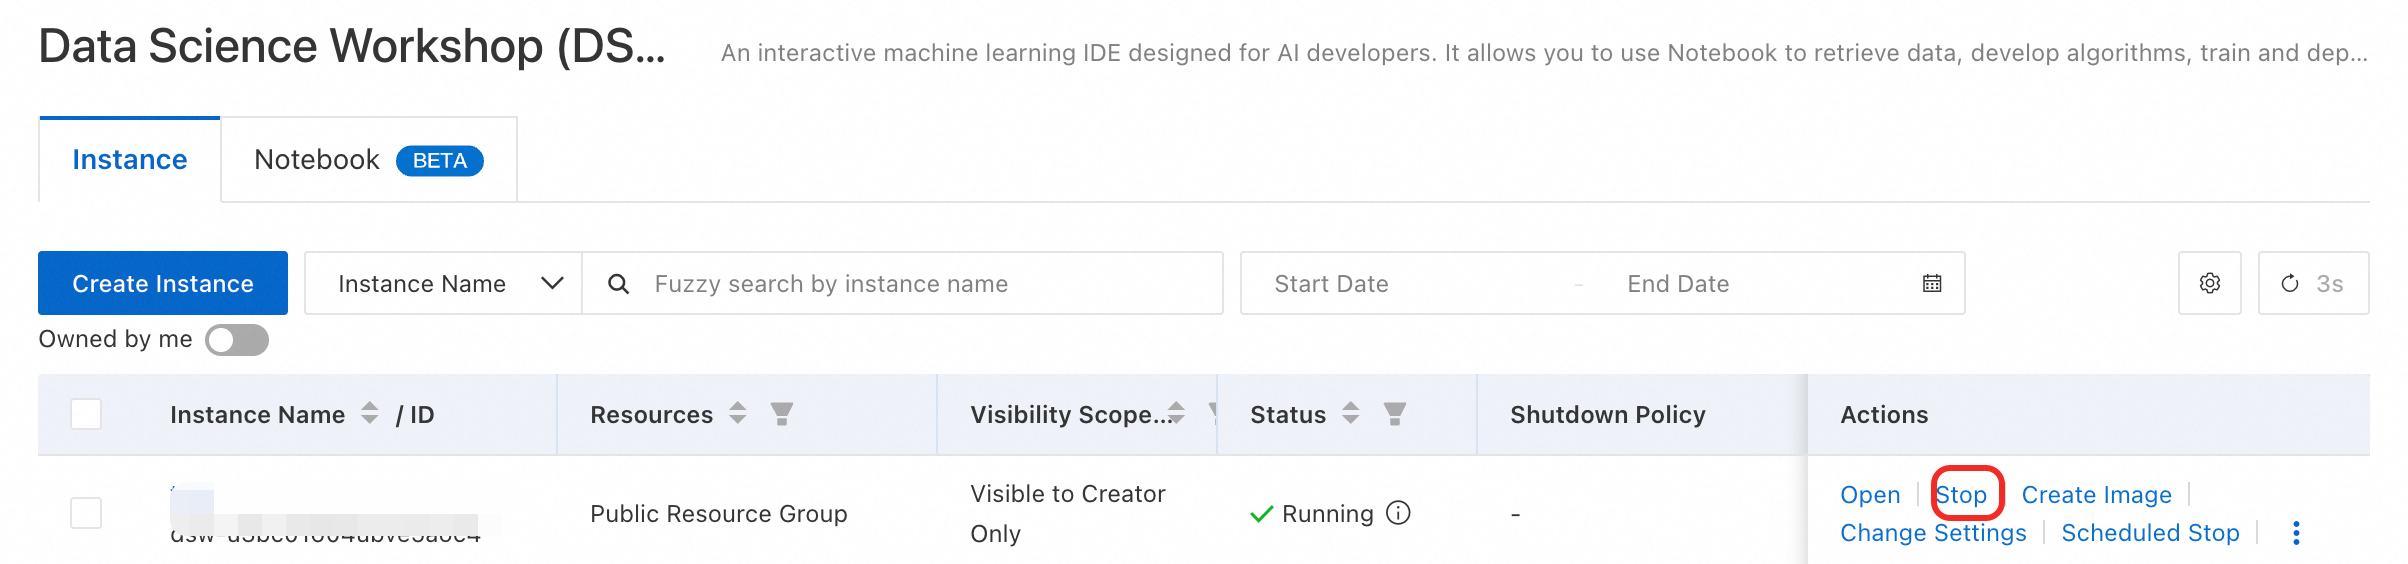Select the first instance row checkbox
The width and height of the screenshot is (2408, 564).
[x=86, y=513]
